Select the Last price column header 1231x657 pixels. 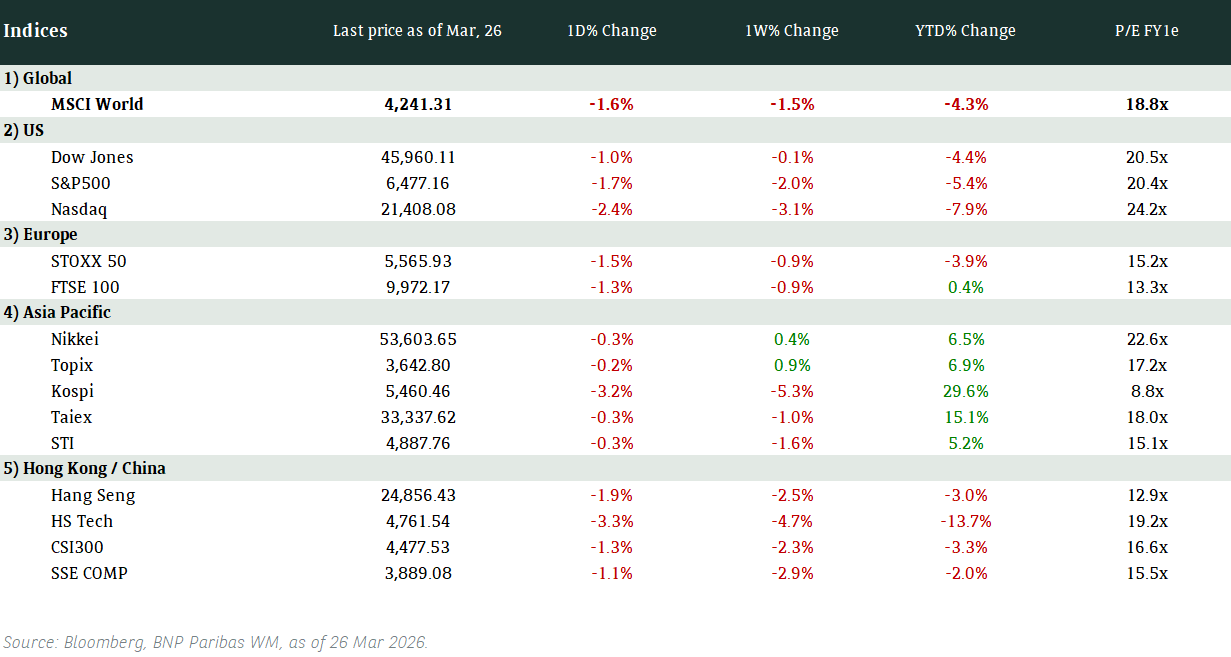click(x=417, y=31)
